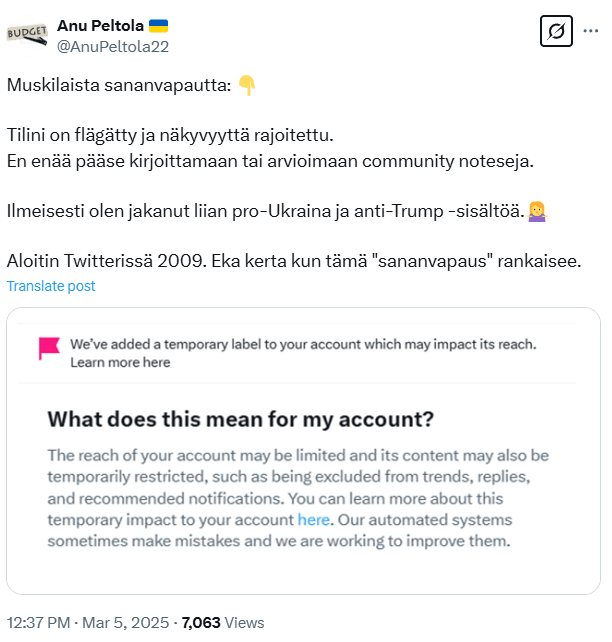Click 'What does this mean for my account?' heading

[x=240, y=418]
